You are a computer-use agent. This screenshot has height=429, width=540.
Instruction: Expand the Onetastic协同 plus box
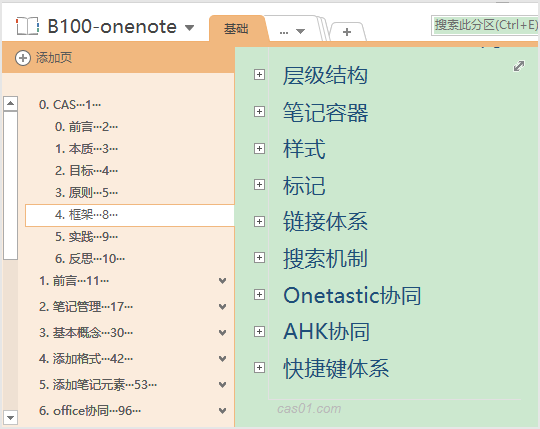coord(259,294)
